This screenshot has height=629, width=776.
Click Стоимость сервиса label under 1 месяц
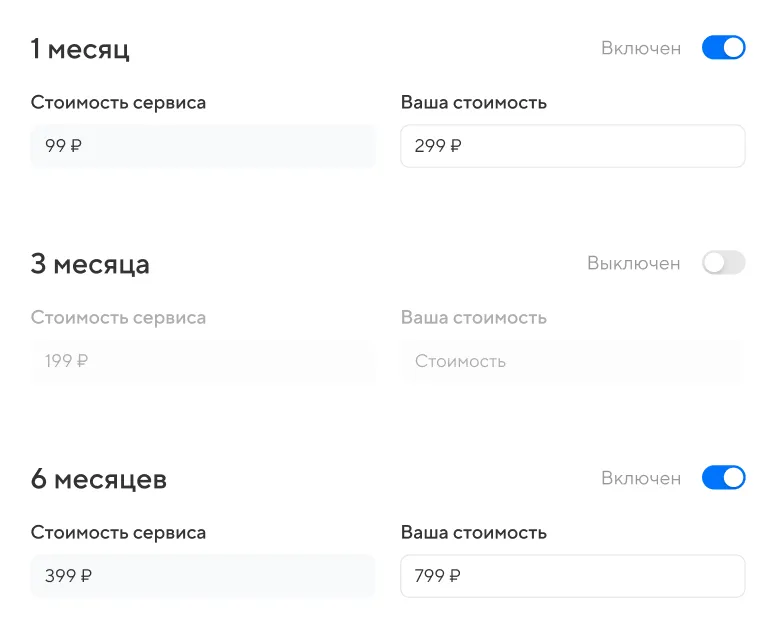coord(118,103)
